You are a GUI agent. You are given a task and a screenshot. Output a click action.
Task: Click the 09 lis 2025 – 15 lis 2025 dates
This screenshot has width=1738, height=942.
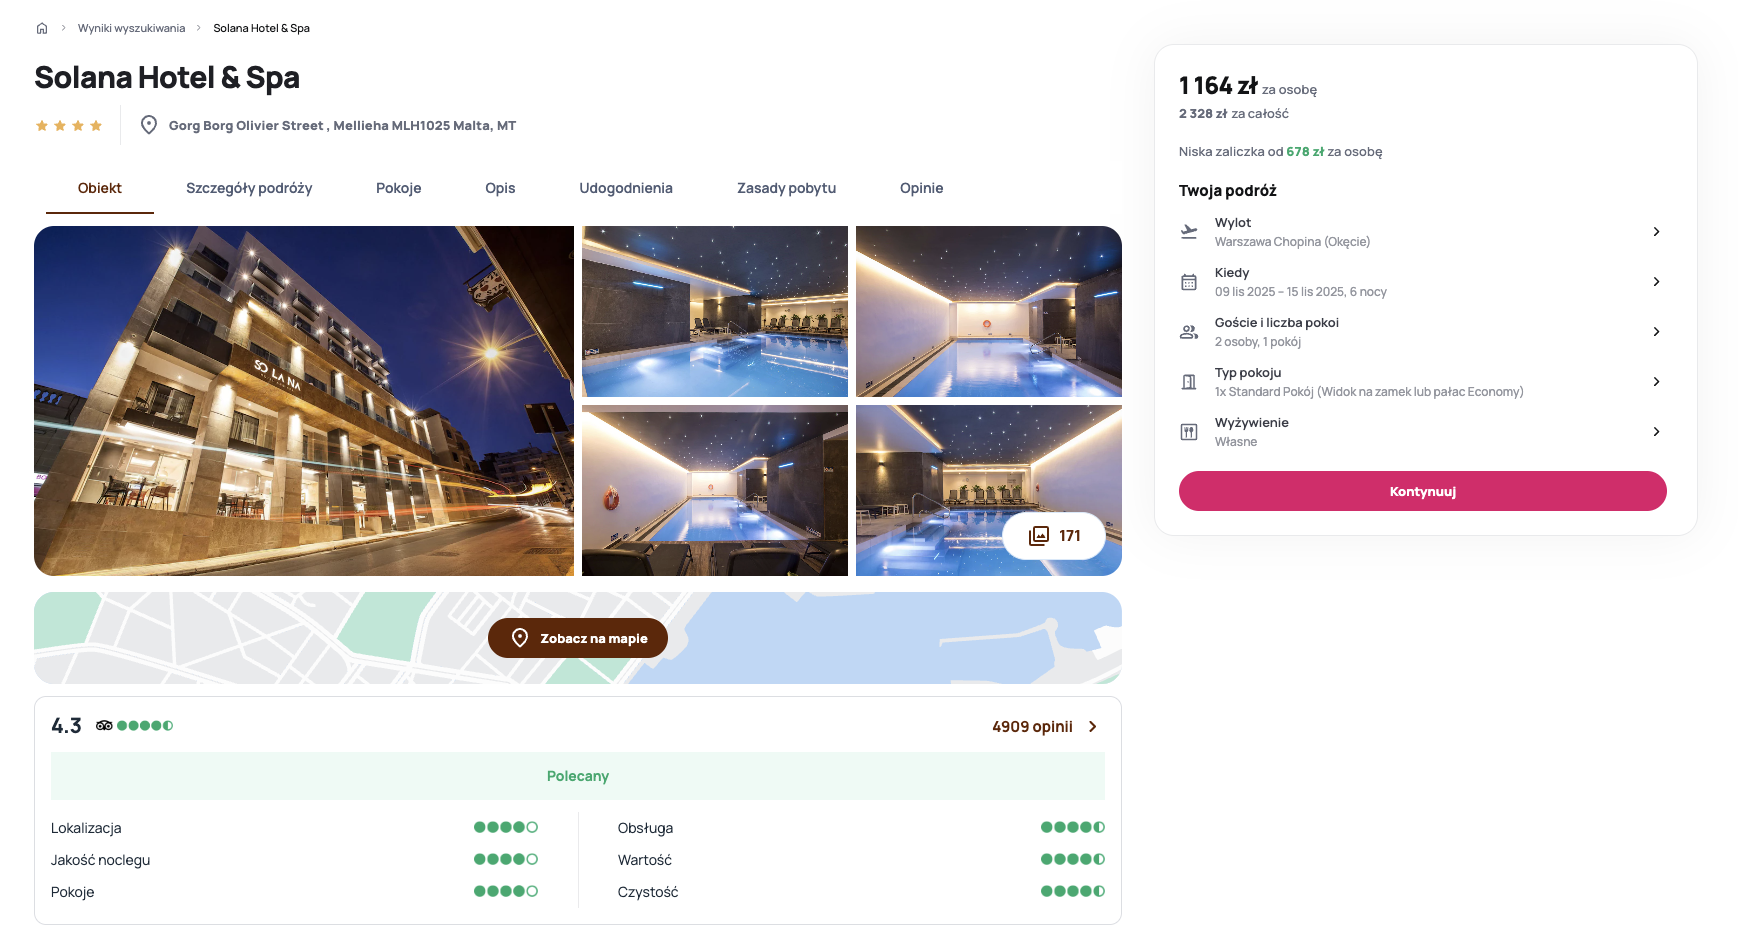point(1301,292)
